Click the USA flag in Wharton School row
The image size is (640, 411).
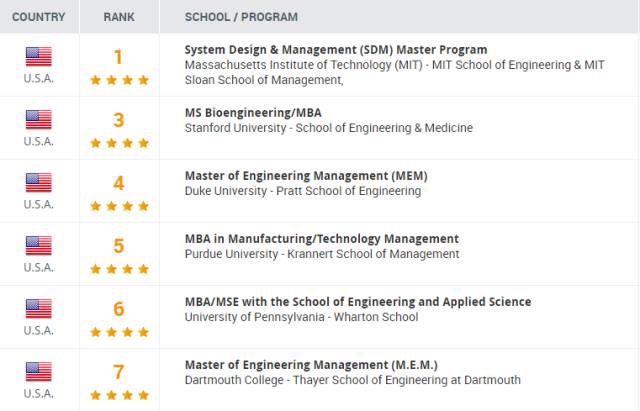tap(39, 309)
